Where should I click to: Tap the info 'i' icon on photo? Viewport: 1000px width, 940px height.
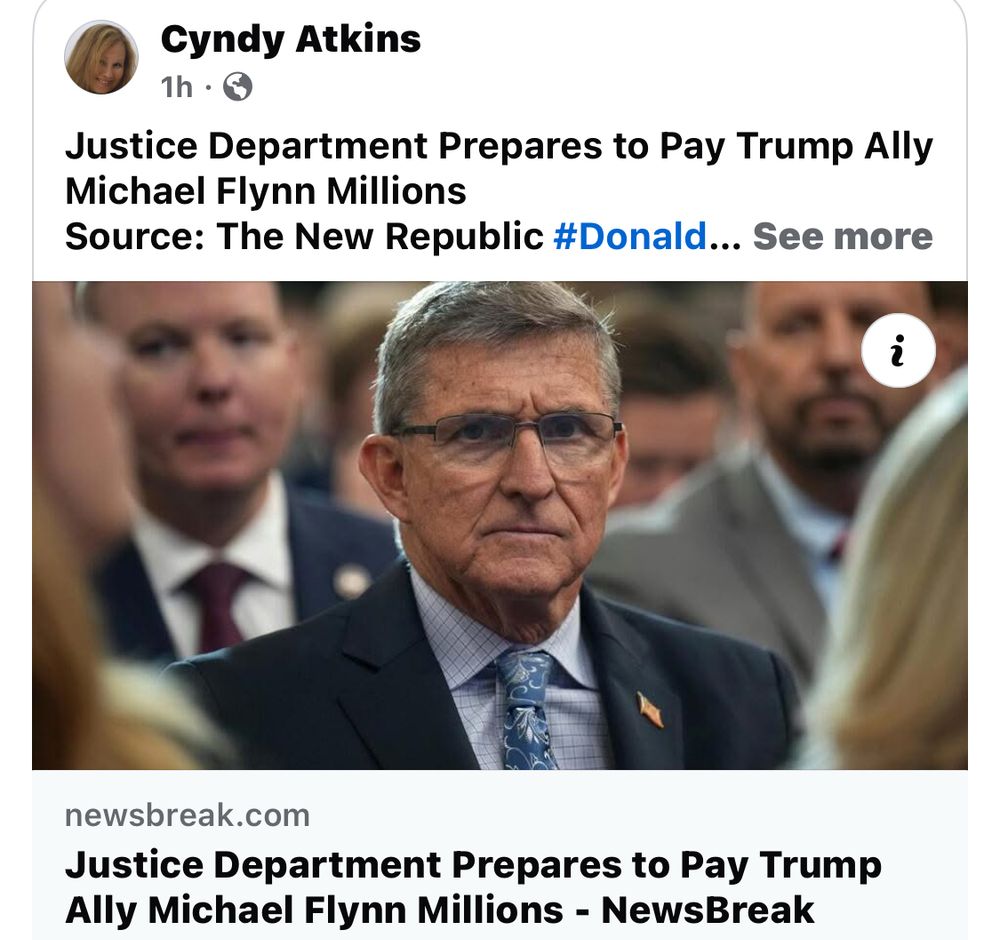(898, 350)
